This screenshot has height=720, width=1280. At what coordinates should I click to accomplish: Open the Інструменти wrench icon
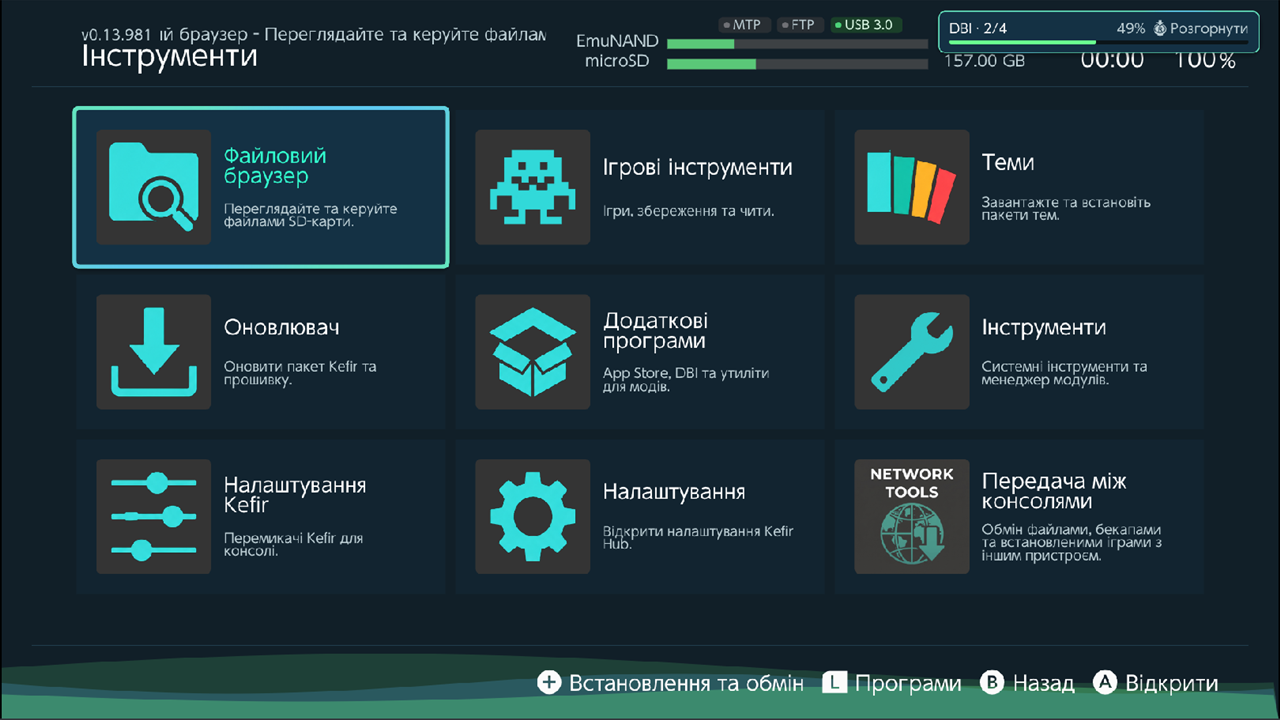tap(912, 352)
